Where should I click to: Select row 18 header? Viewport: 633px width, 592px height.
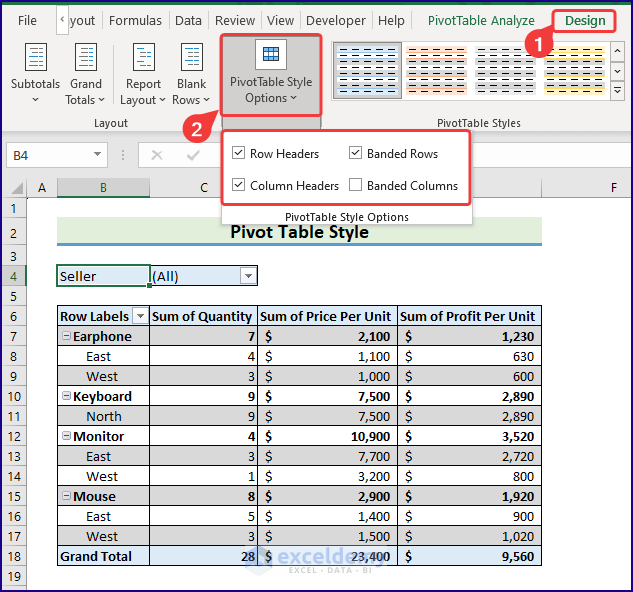click(x=14, y=556)
